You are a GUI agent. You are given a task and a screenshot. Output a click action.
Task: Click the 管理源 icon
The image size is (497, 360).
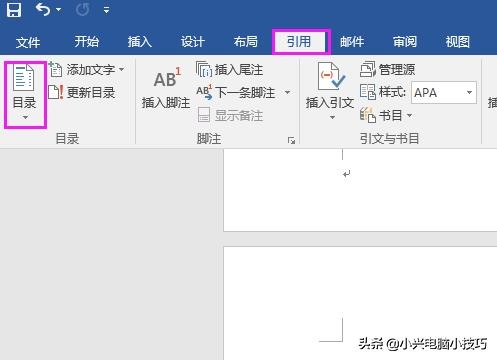click(368, 69)
